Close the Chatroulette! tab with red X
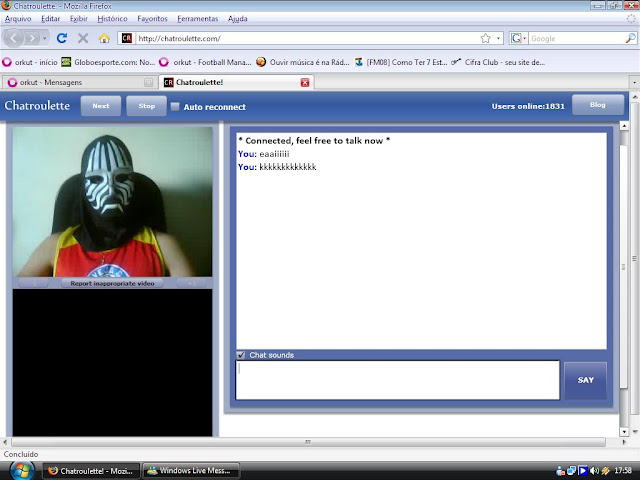The height and width of the screenshot is (480, 640). click(x=305, y=82)
